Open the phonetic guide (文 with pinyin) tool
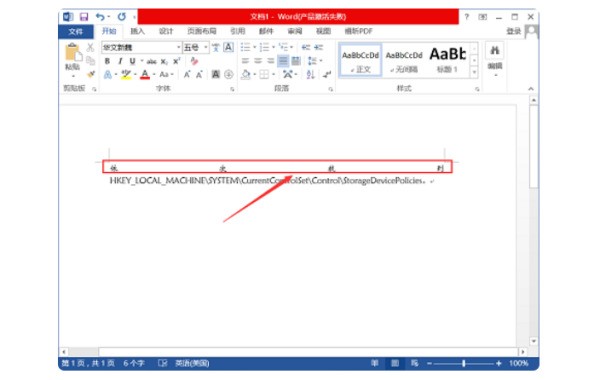 (x=216, y=47)
